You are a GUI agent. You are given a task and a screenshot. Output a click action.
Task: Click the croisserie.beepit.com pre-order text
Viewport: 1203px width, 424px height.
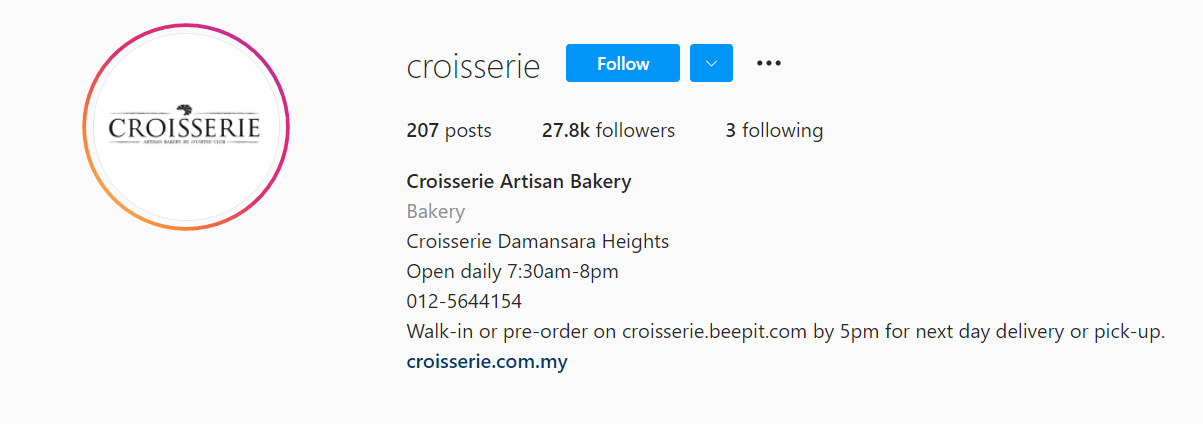tap(714, 332)
